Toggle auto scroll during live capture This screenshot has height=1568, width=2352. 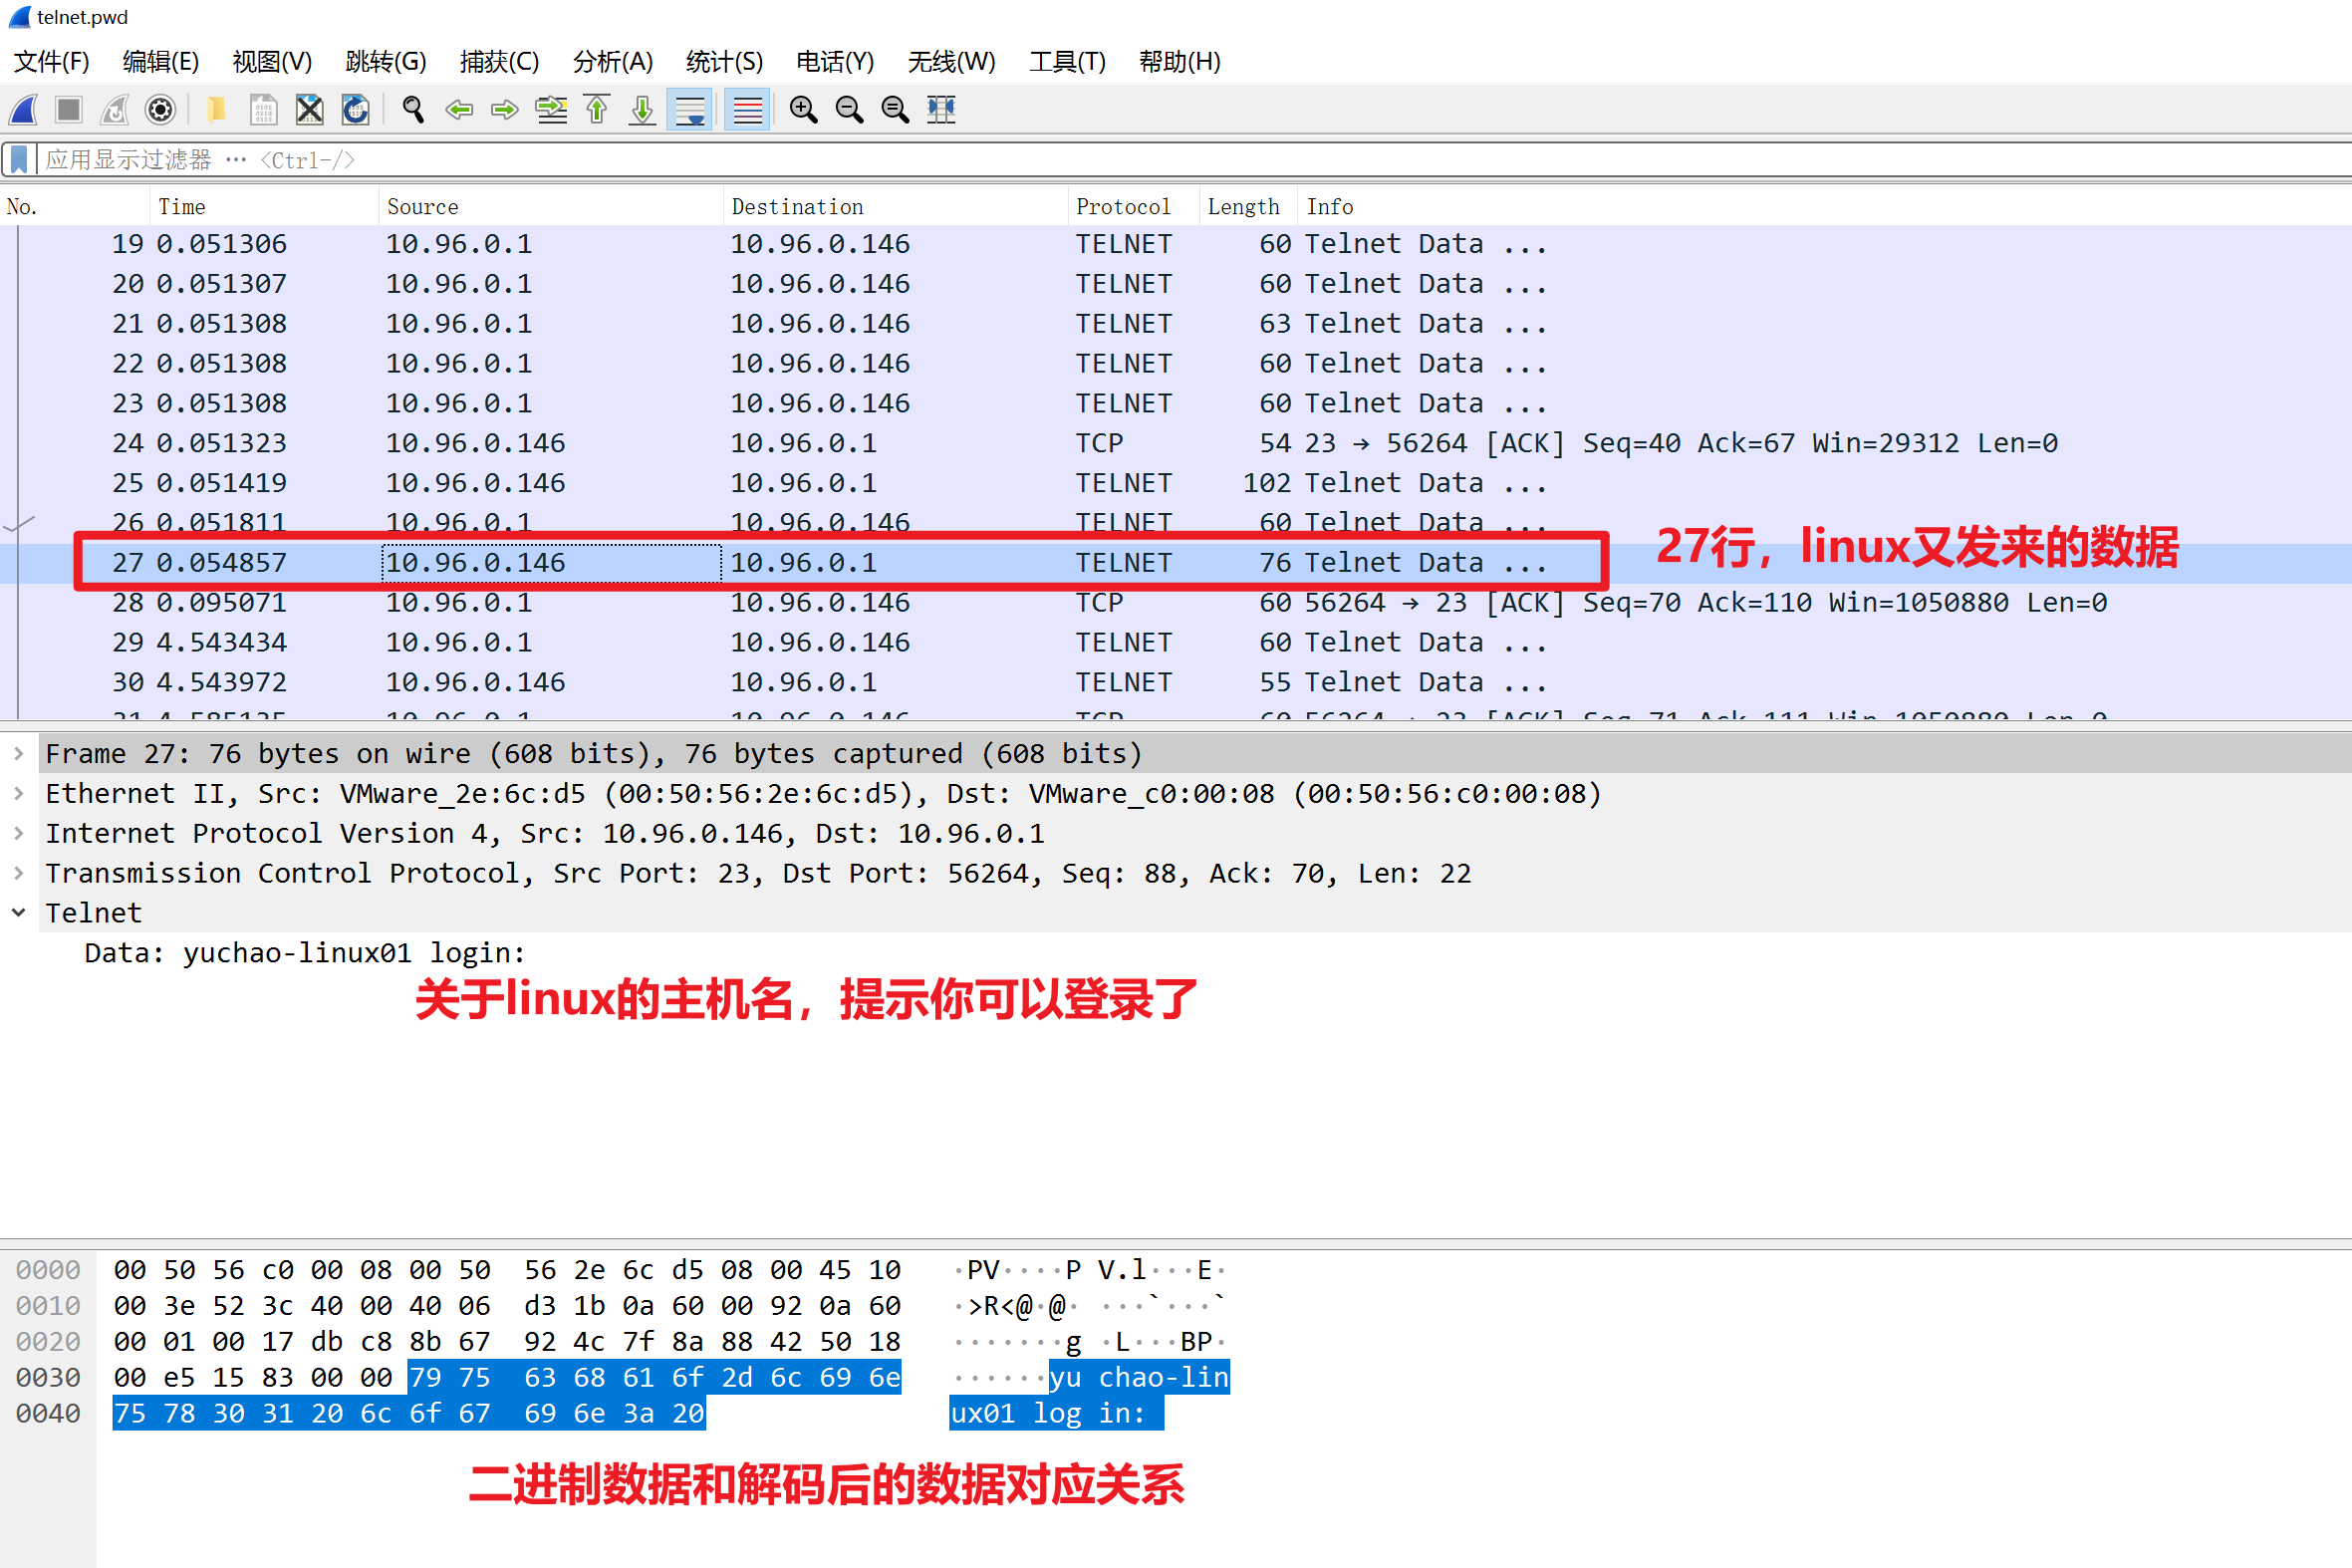[690, 109]
